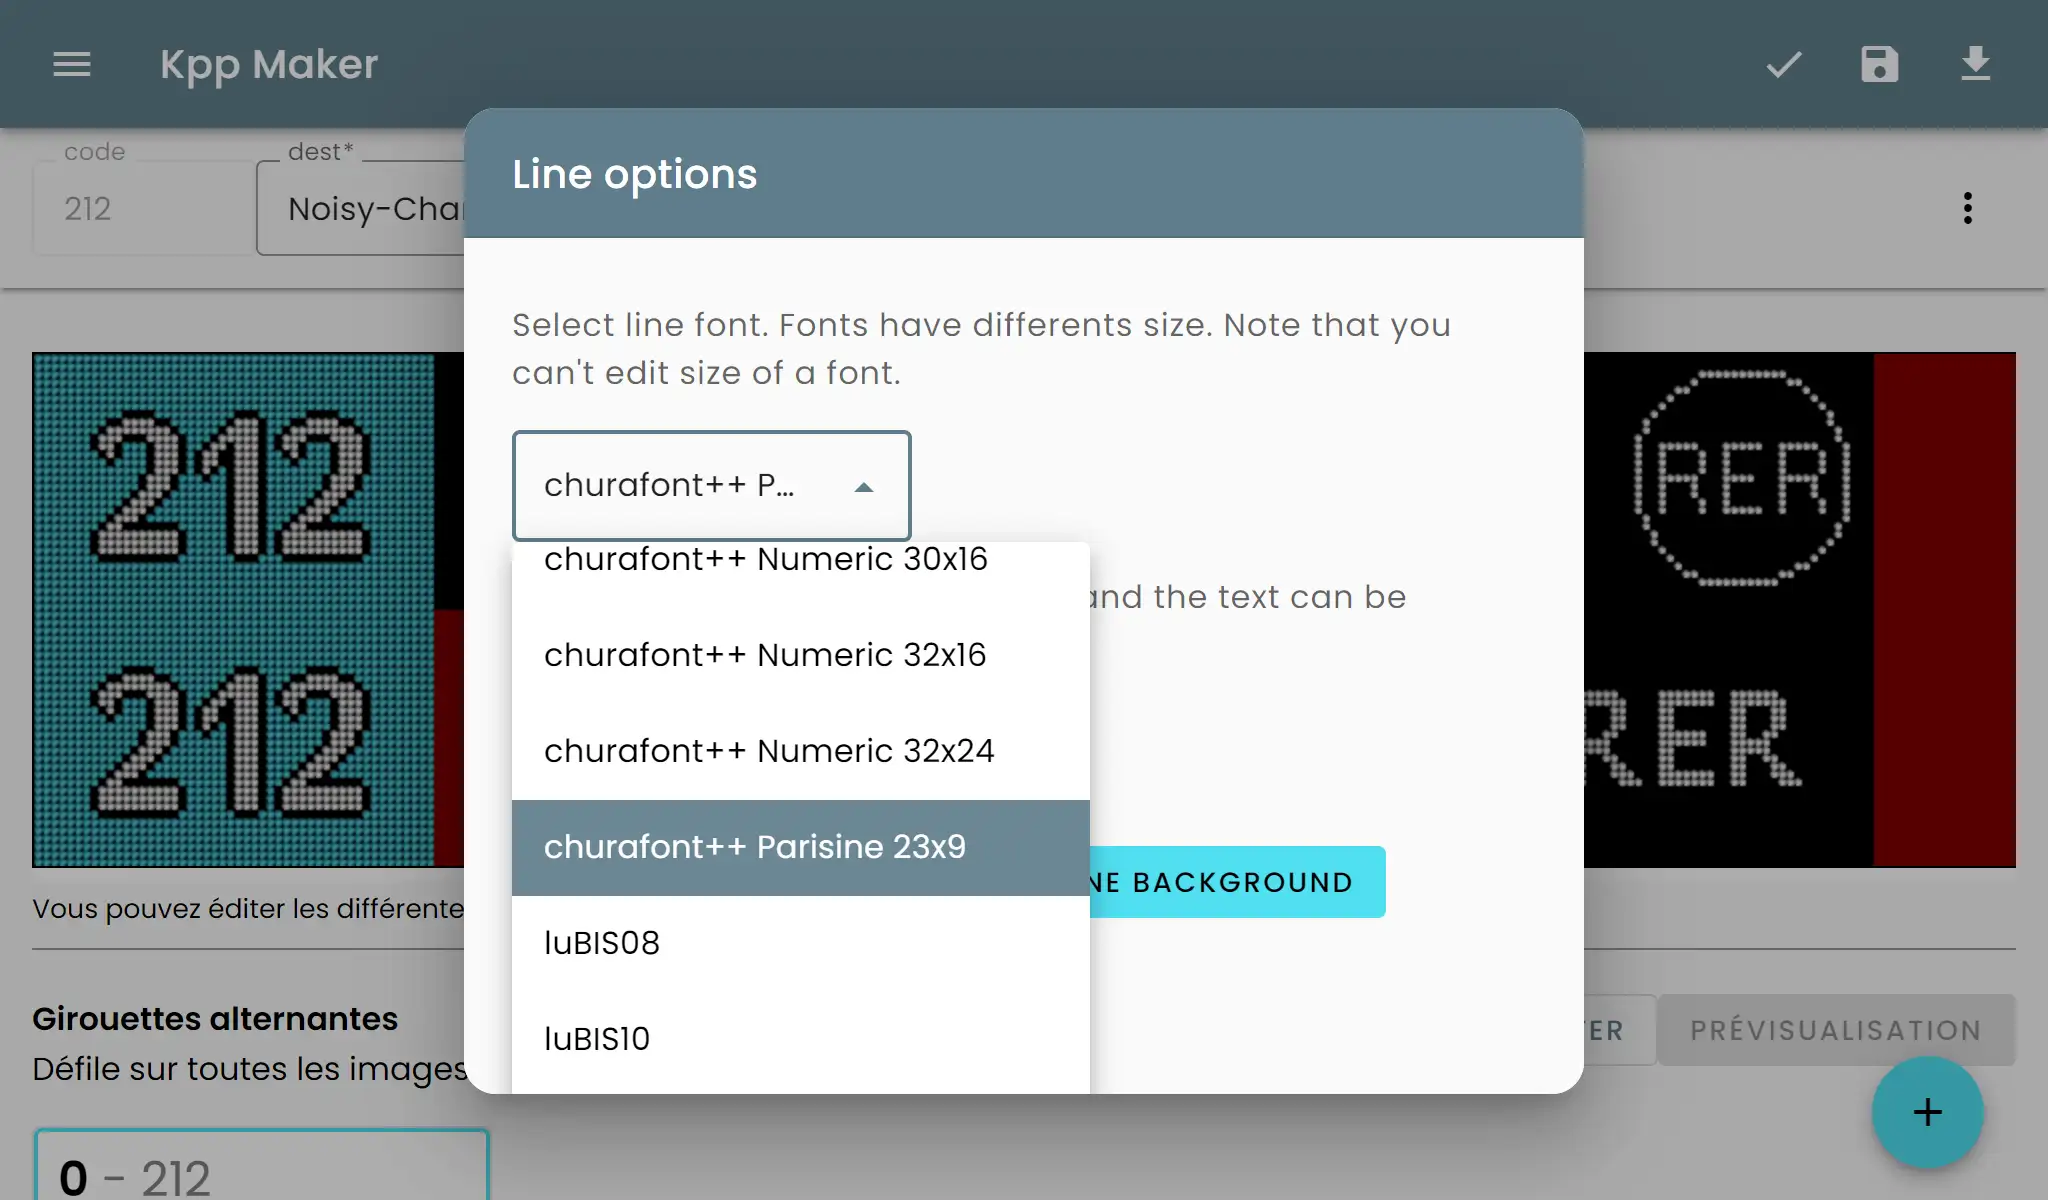Click the download icon in the toolbar
Screen dimensions: 2048x1200
pyautogui.click(x=1975, y=65)
